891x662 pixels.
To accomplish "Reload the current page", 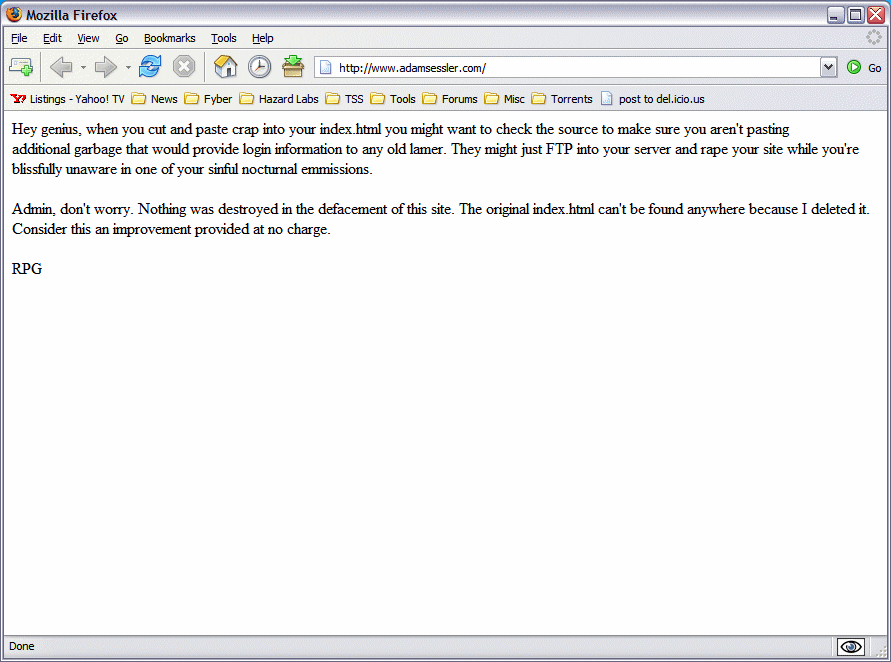I will coord(150,66).
